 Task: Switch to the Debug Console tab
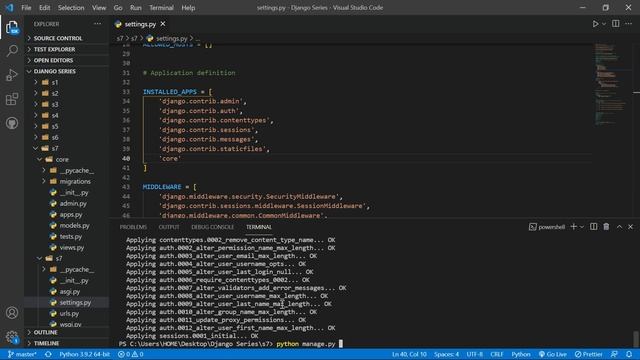click(x=212, y=227)
